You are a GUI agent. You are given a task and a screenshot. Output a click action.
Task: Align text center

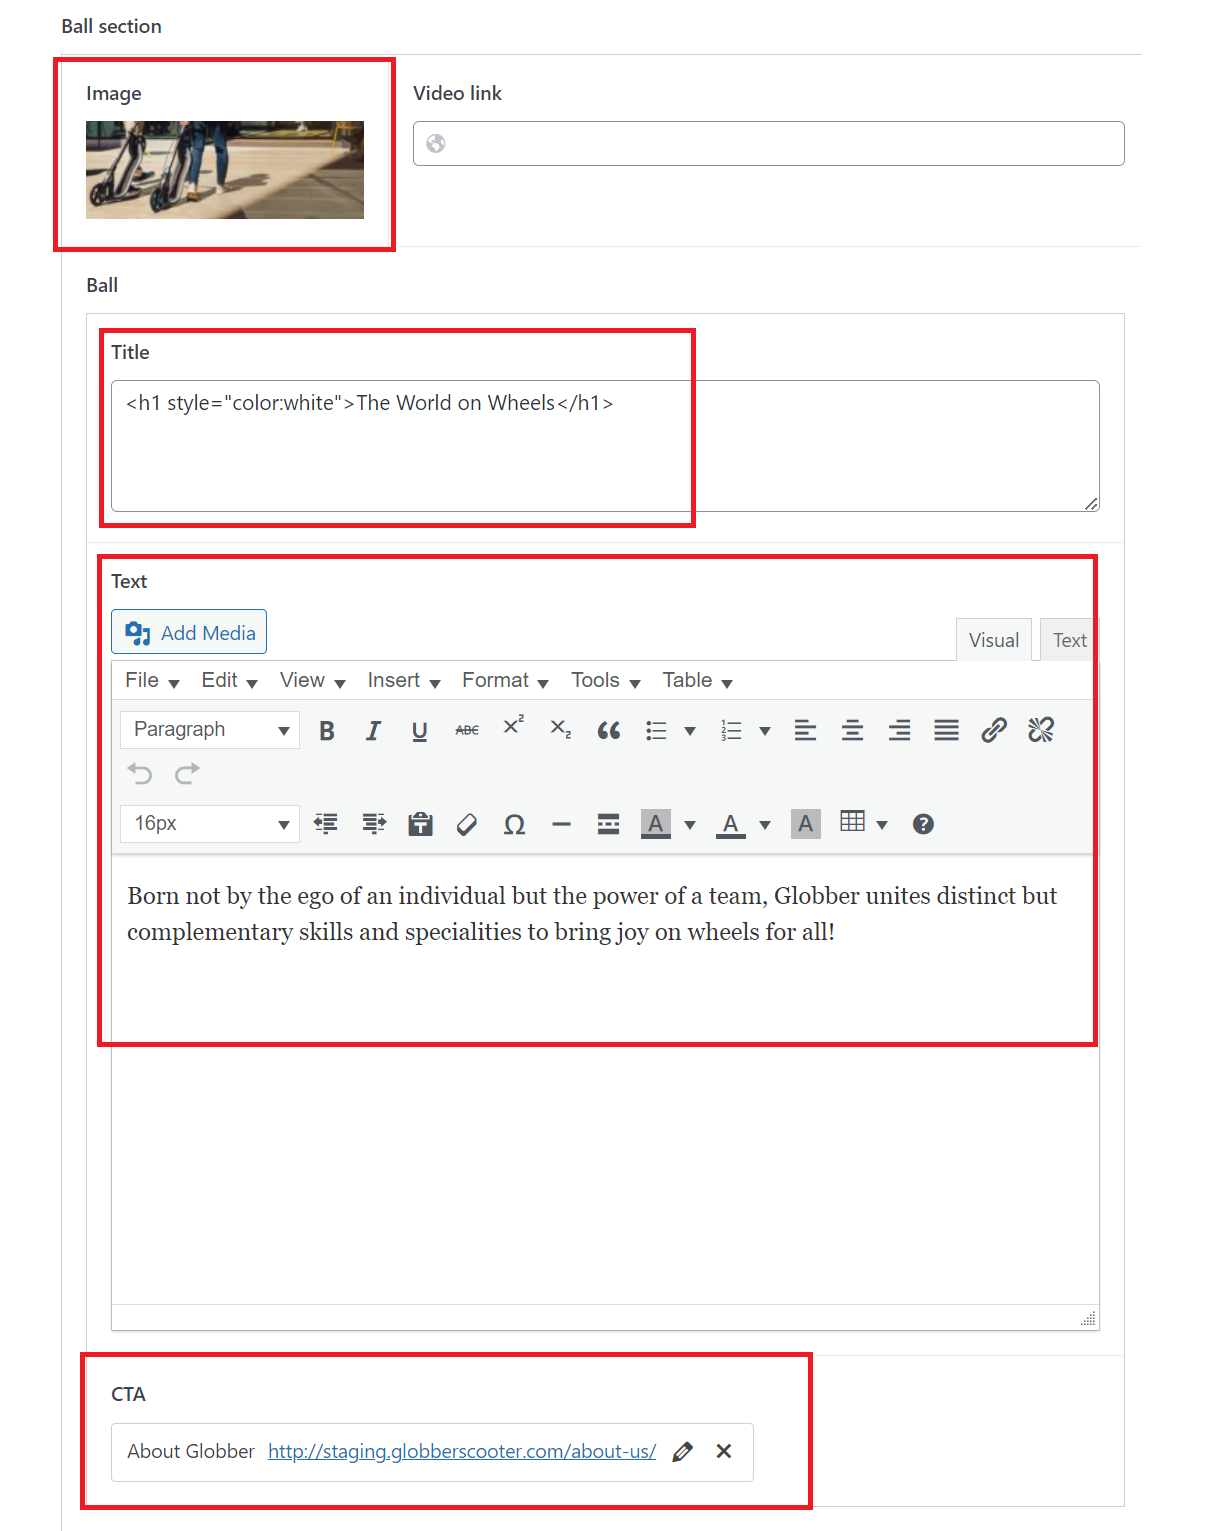click(x=852, y=731)
